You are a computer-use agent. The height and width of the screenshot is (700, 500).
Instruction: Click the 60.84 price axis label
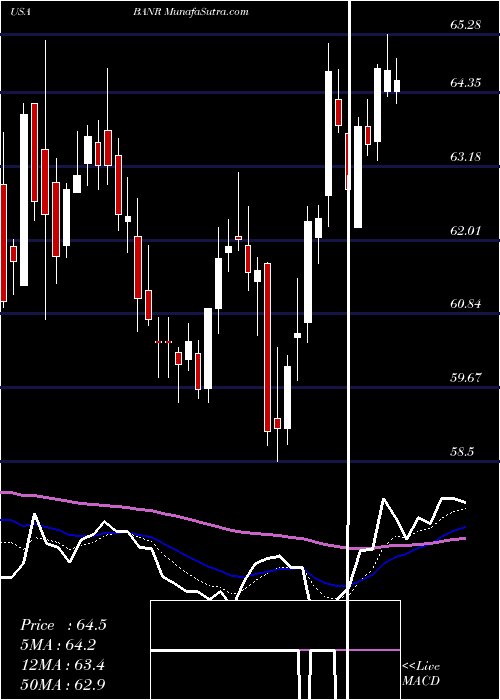466,304
